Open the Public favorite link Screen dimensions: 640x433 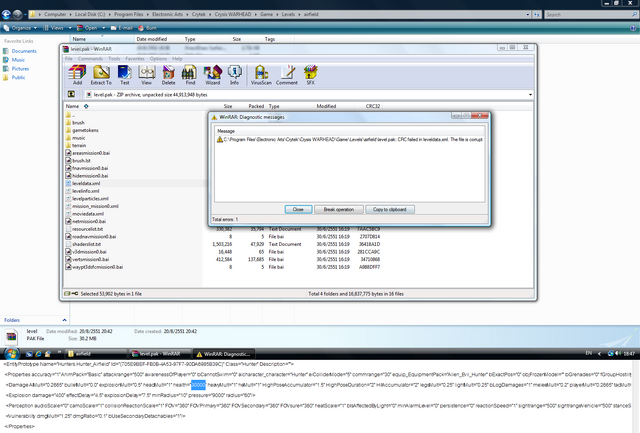pyautogui.click(x=18, y=77)
